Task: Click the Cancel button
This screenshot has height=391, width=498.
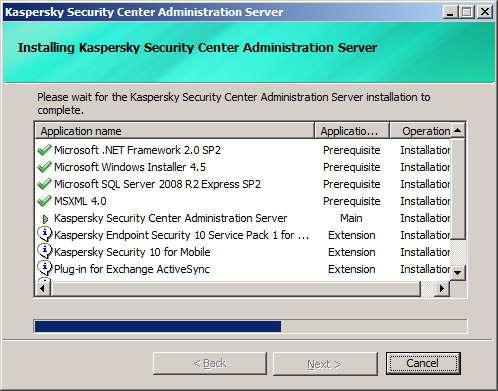Action: pyautogui.click(x=423, y=363)
